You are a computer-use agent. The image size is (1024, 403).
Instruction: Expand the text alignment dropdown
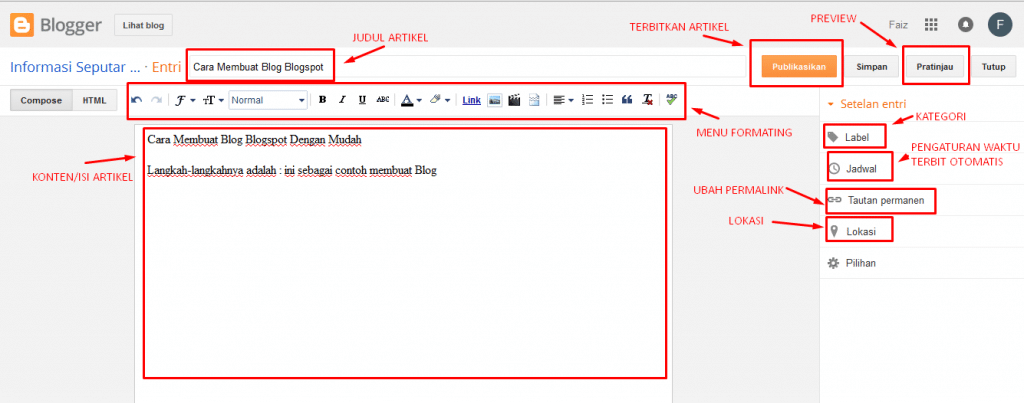pyautogui.click(x=564, y=100)
